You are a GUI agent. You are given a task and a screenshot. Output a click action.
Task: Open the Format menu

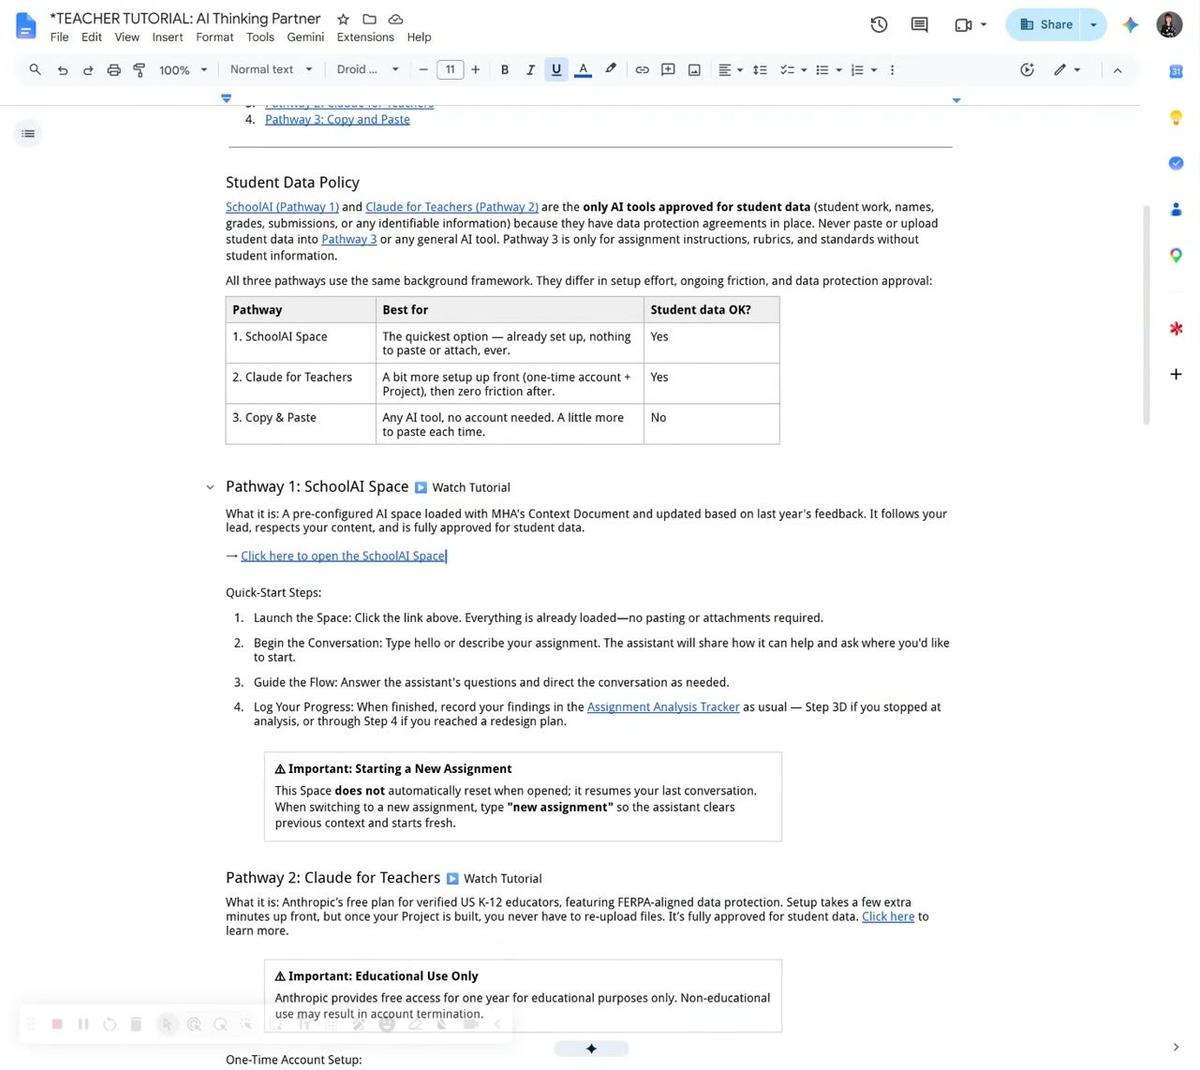(215, 37)
